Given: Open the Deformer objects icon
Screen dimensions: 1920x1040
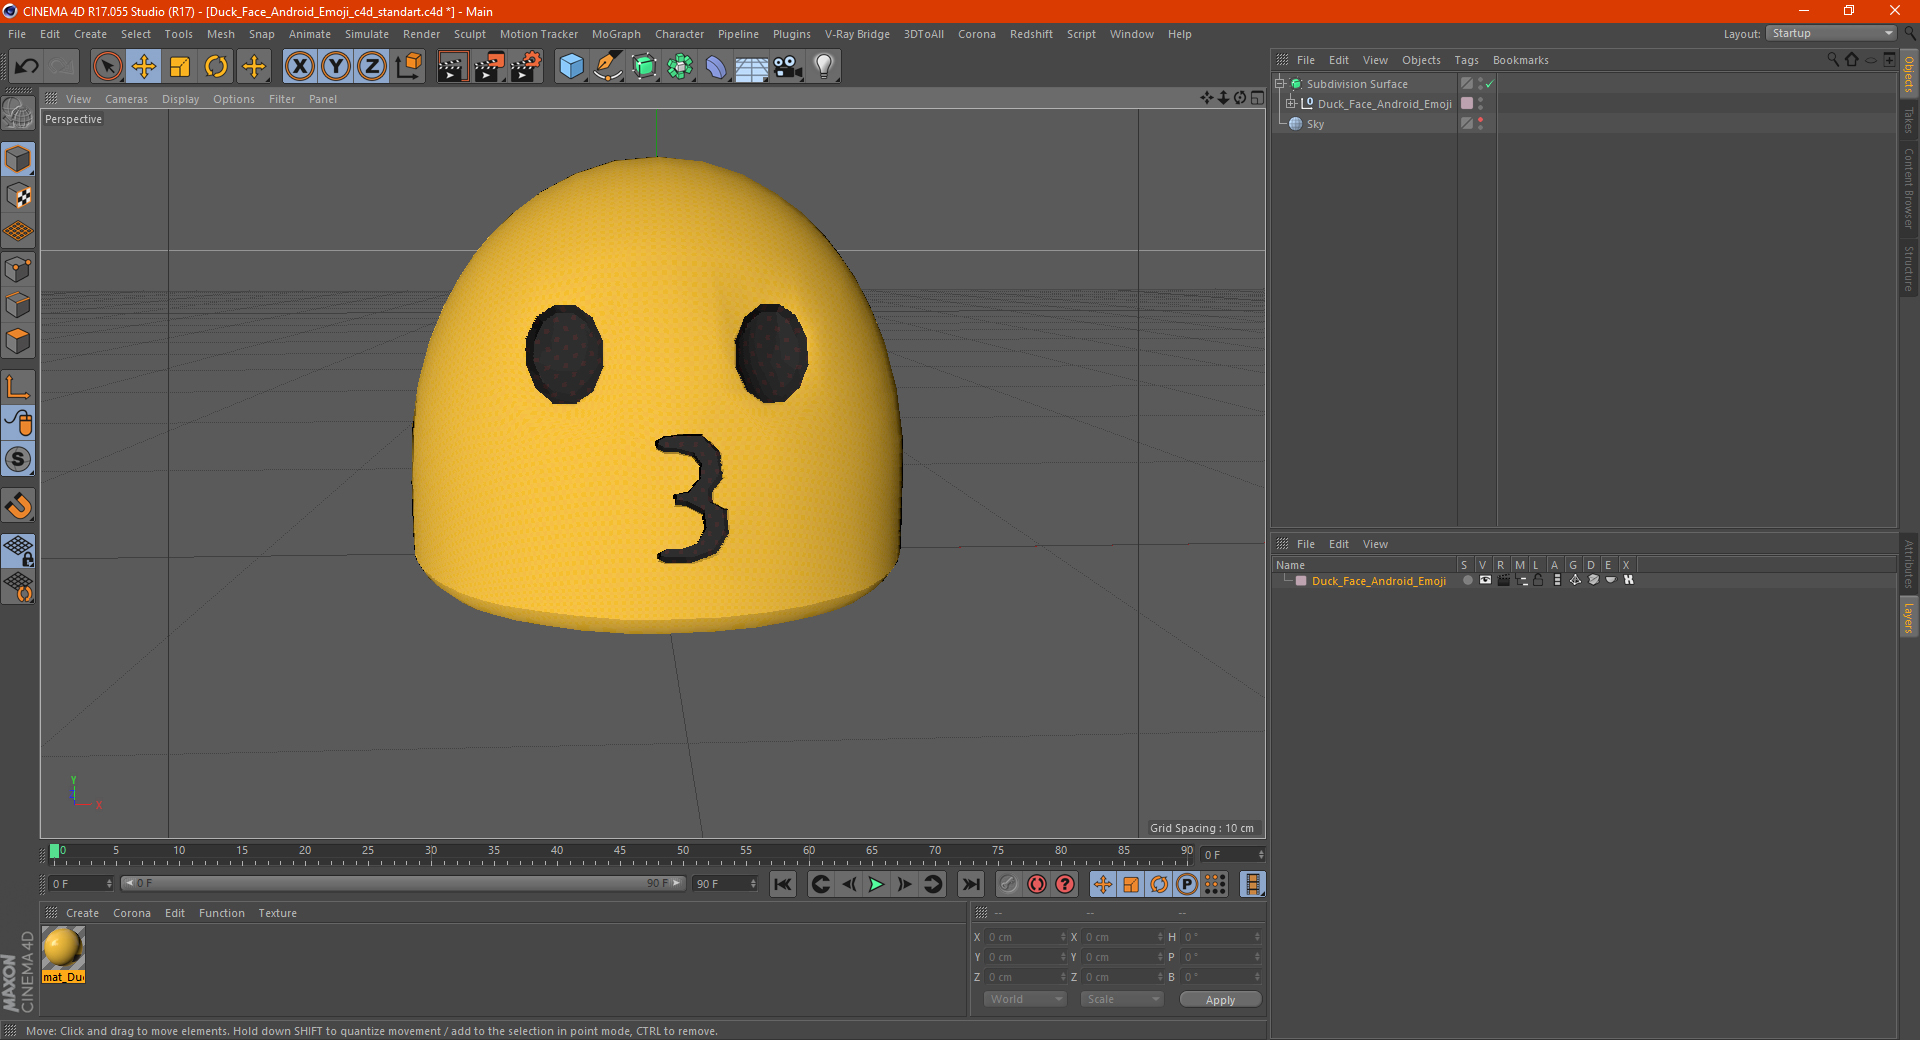Looking at the screenshot, I should tap(716, 67).
